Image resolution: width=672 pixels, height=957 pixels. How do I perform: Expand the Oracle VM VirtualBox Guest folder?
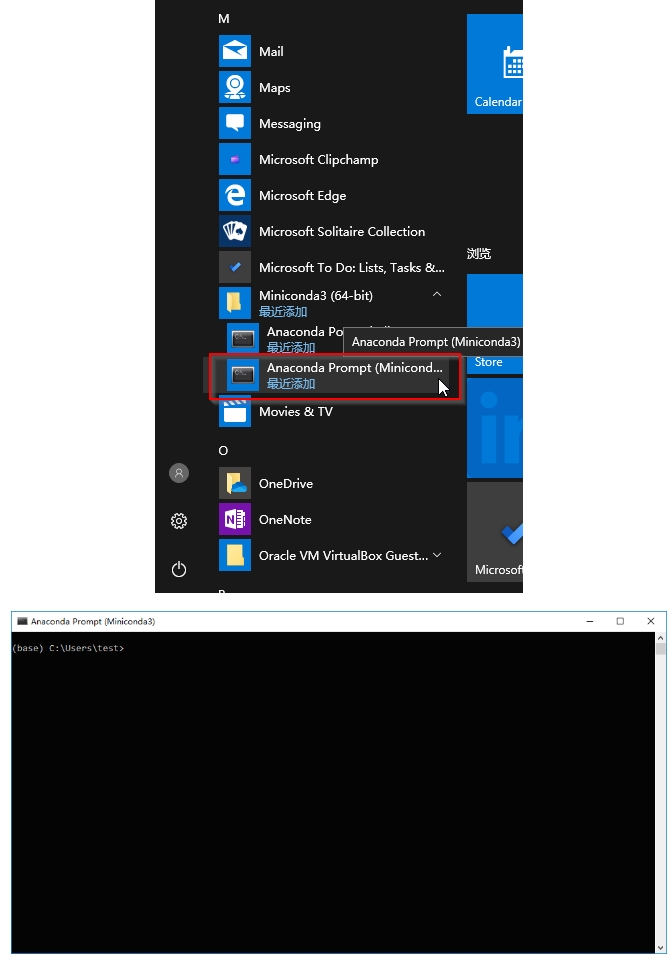[x=437, y=556]
